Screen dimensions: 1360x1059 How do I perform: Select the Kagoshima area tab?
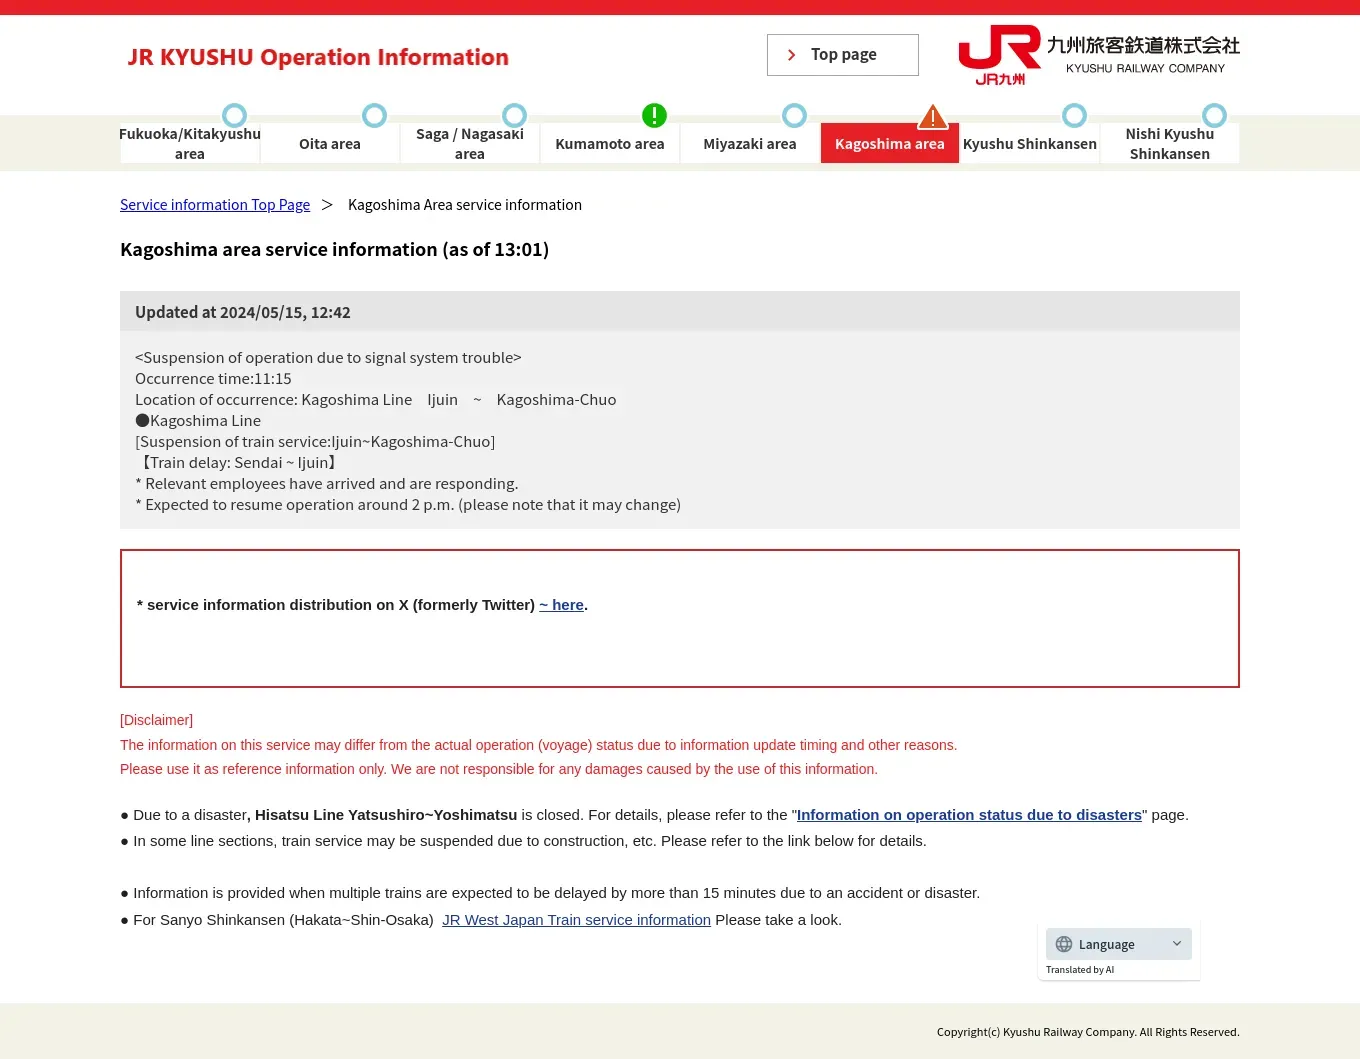890,143
